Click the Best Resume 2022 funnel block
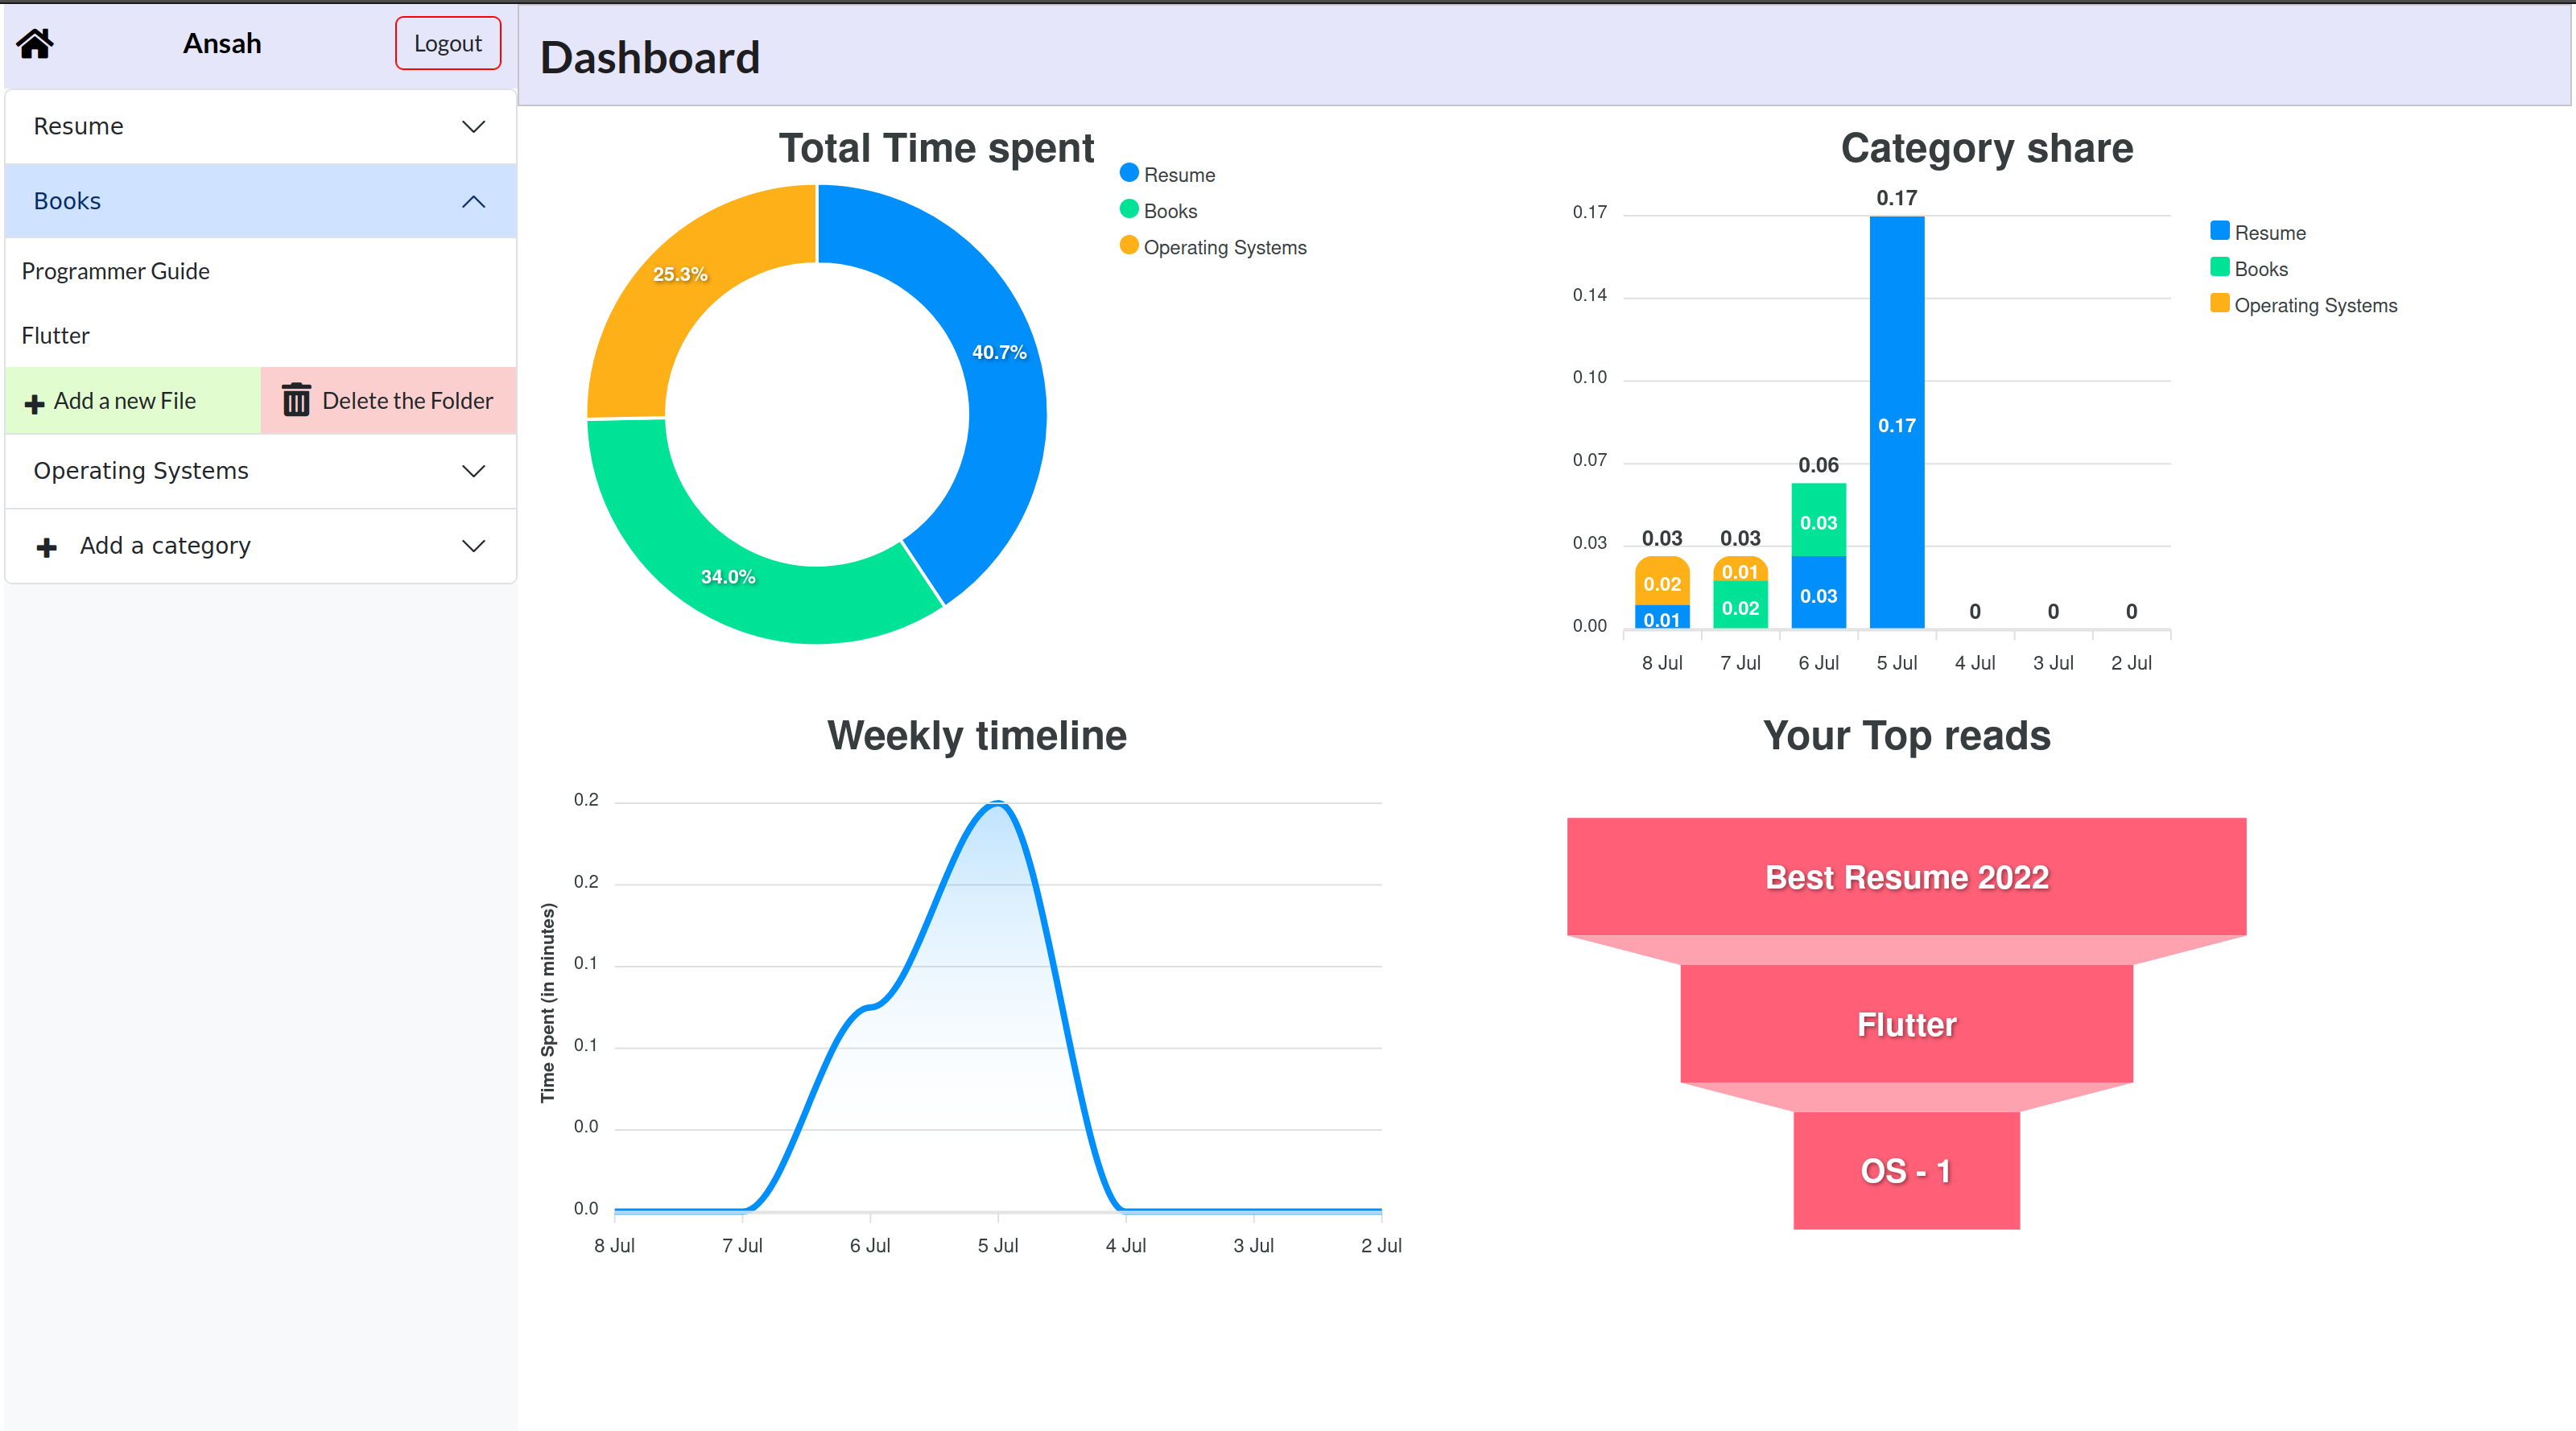Image resolution: width=2576 pixels, height=1431 pixels. (x=1906, y=877)
